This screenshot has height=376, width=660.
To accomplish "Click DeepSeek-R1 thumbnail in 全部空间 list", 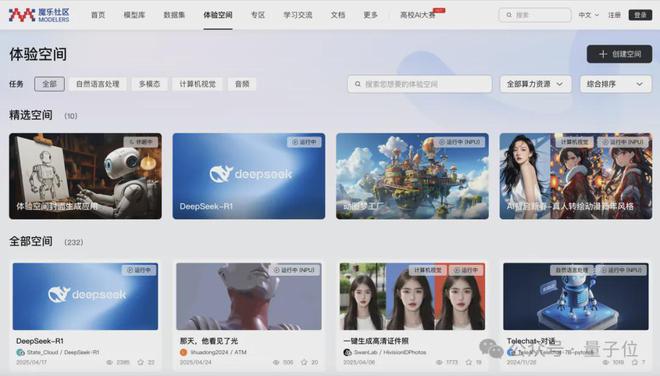I will pos(85,296).
